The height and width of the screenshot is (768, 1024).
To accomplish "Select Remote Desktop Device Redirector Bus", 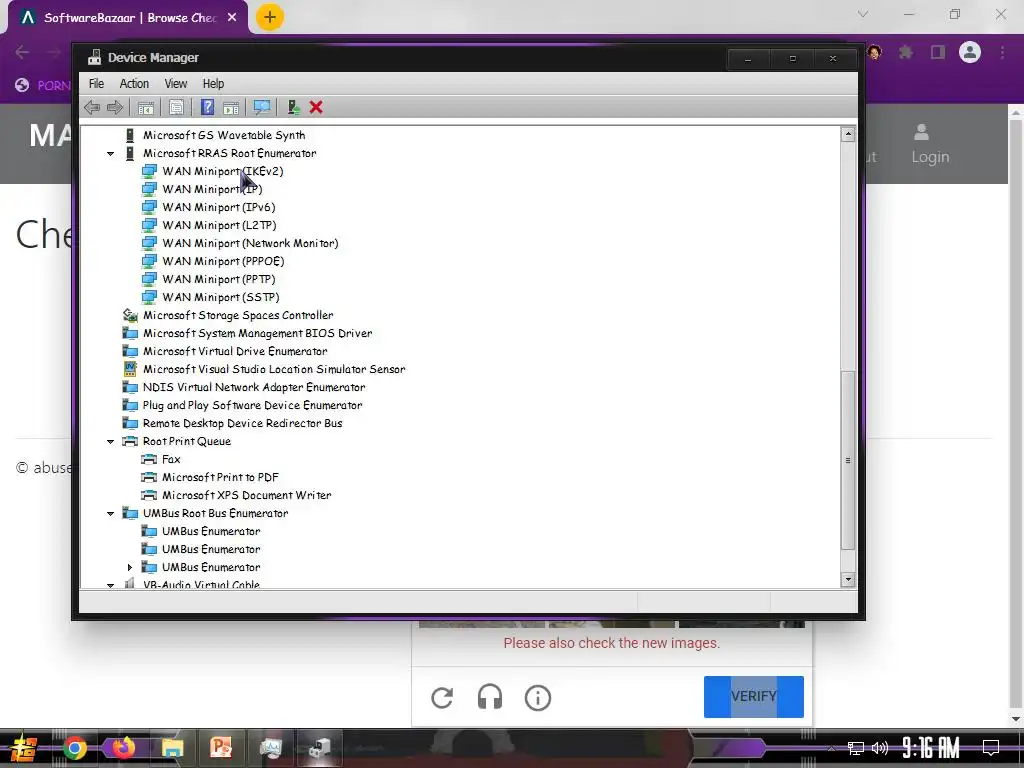I will point(242,423).
